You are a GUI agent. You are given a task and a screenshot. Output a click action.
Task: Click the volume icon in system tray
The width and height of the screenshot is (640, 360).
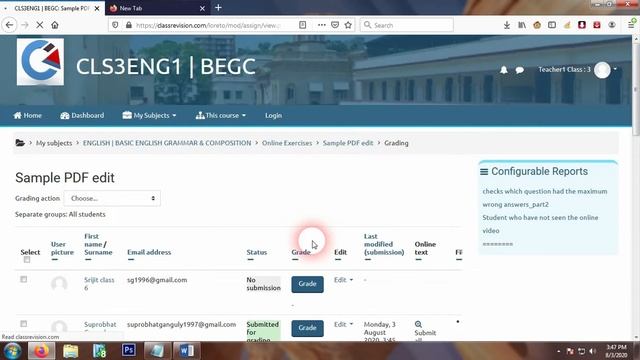pos(592,351)
